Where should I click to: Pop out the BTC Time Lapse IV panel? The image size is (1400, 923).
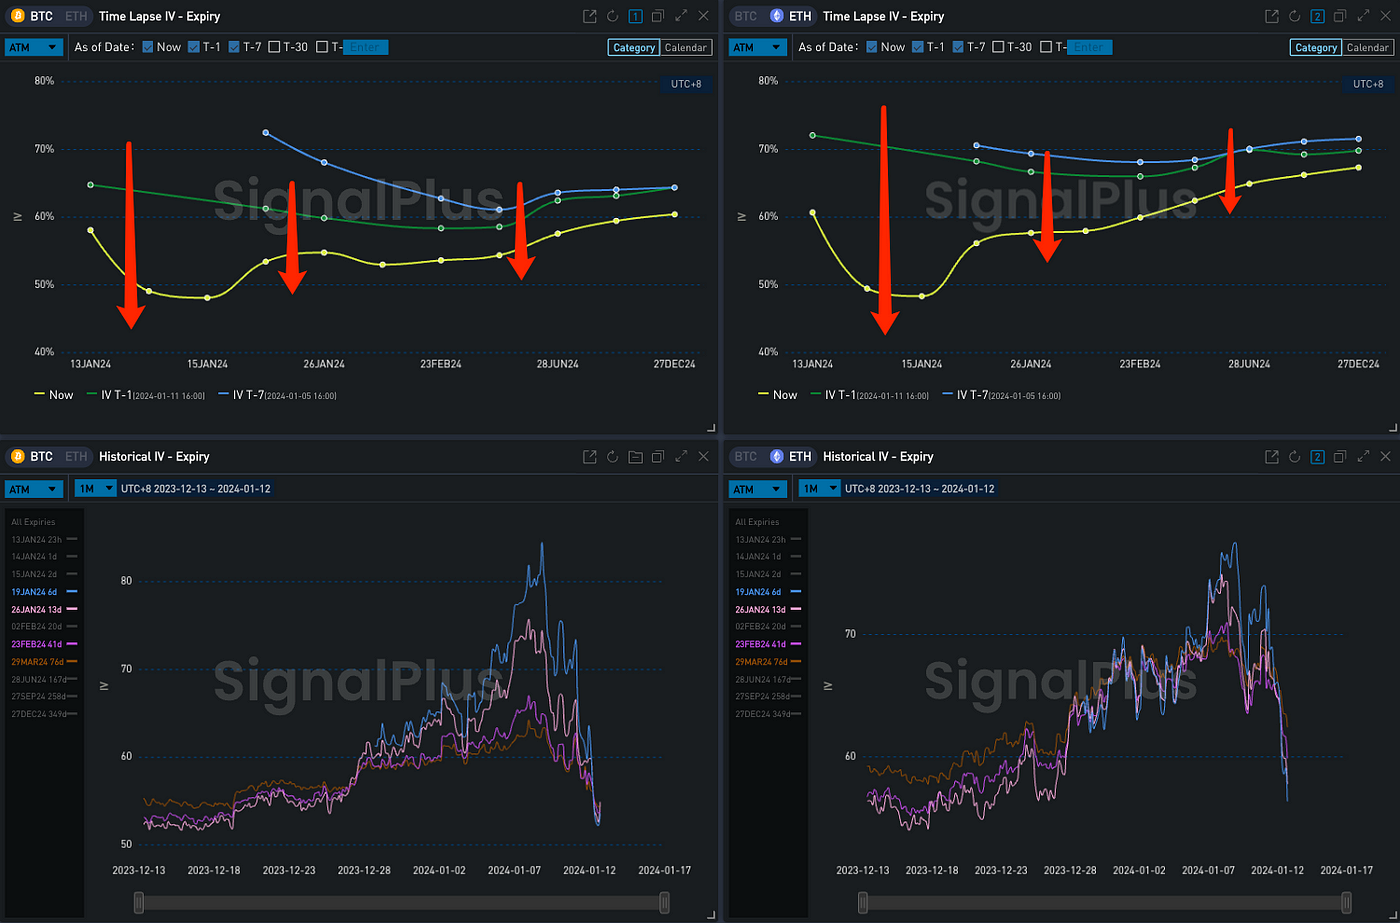(x=589, y=16)
